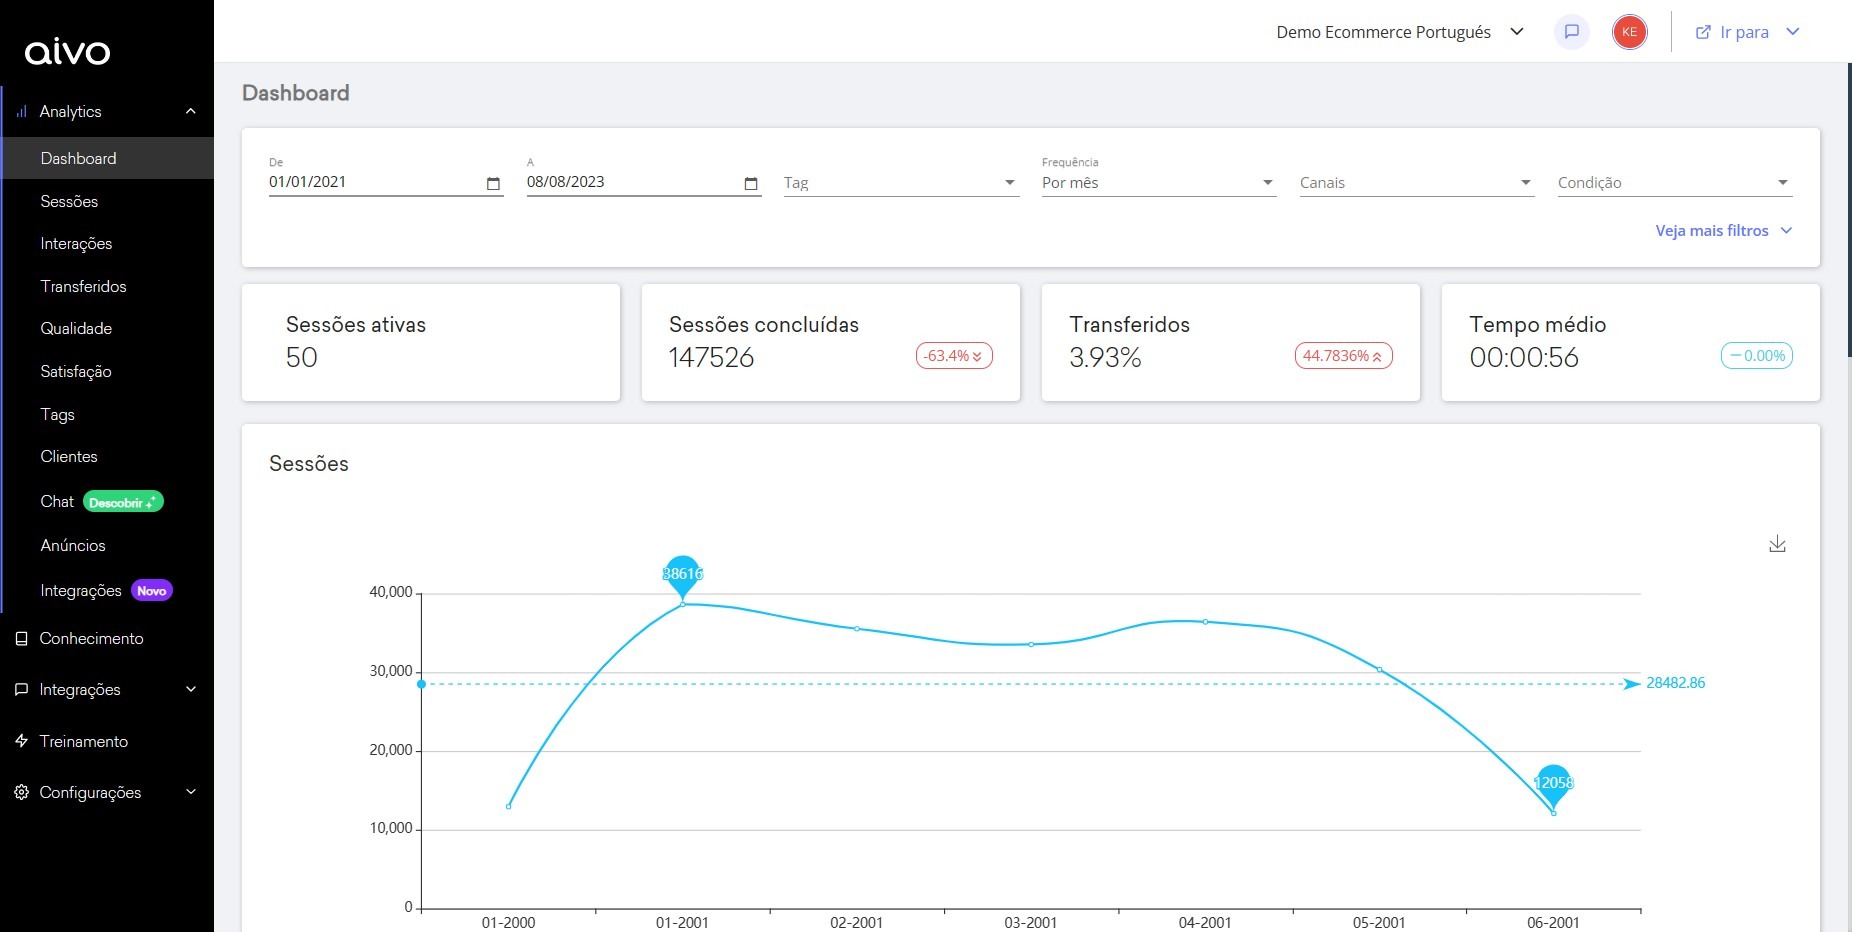This screenshot has width=1852, height=932.
Task: Open the Canais filter dropdown
Action: pos(1416,183)
